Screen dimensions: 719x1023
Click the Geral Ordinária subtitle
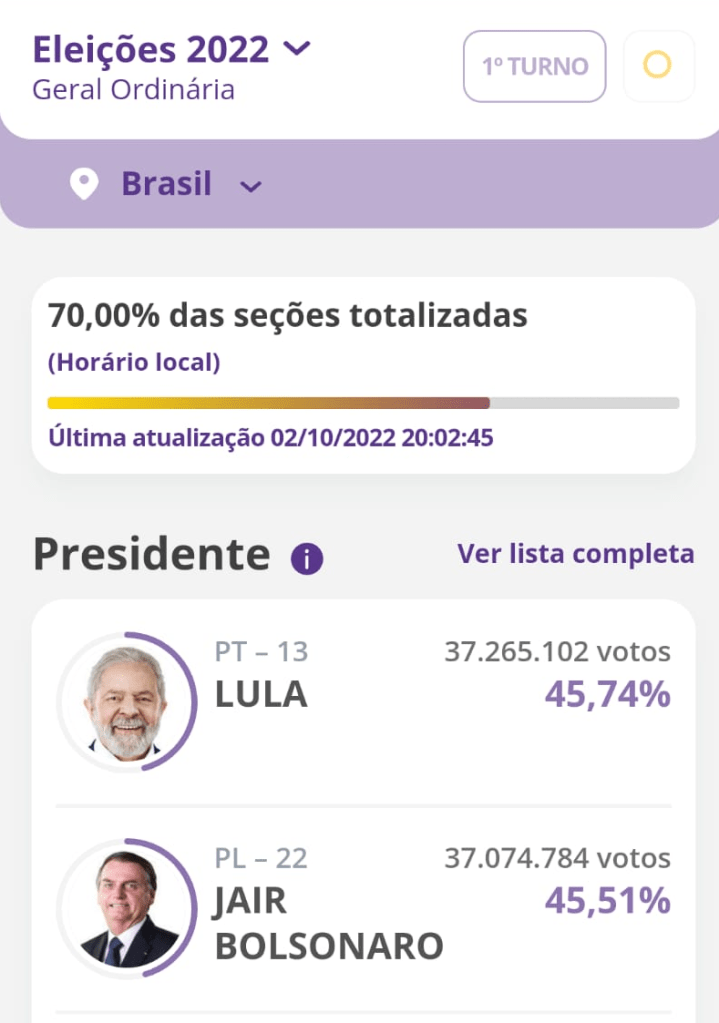click(x=133, y=89)
